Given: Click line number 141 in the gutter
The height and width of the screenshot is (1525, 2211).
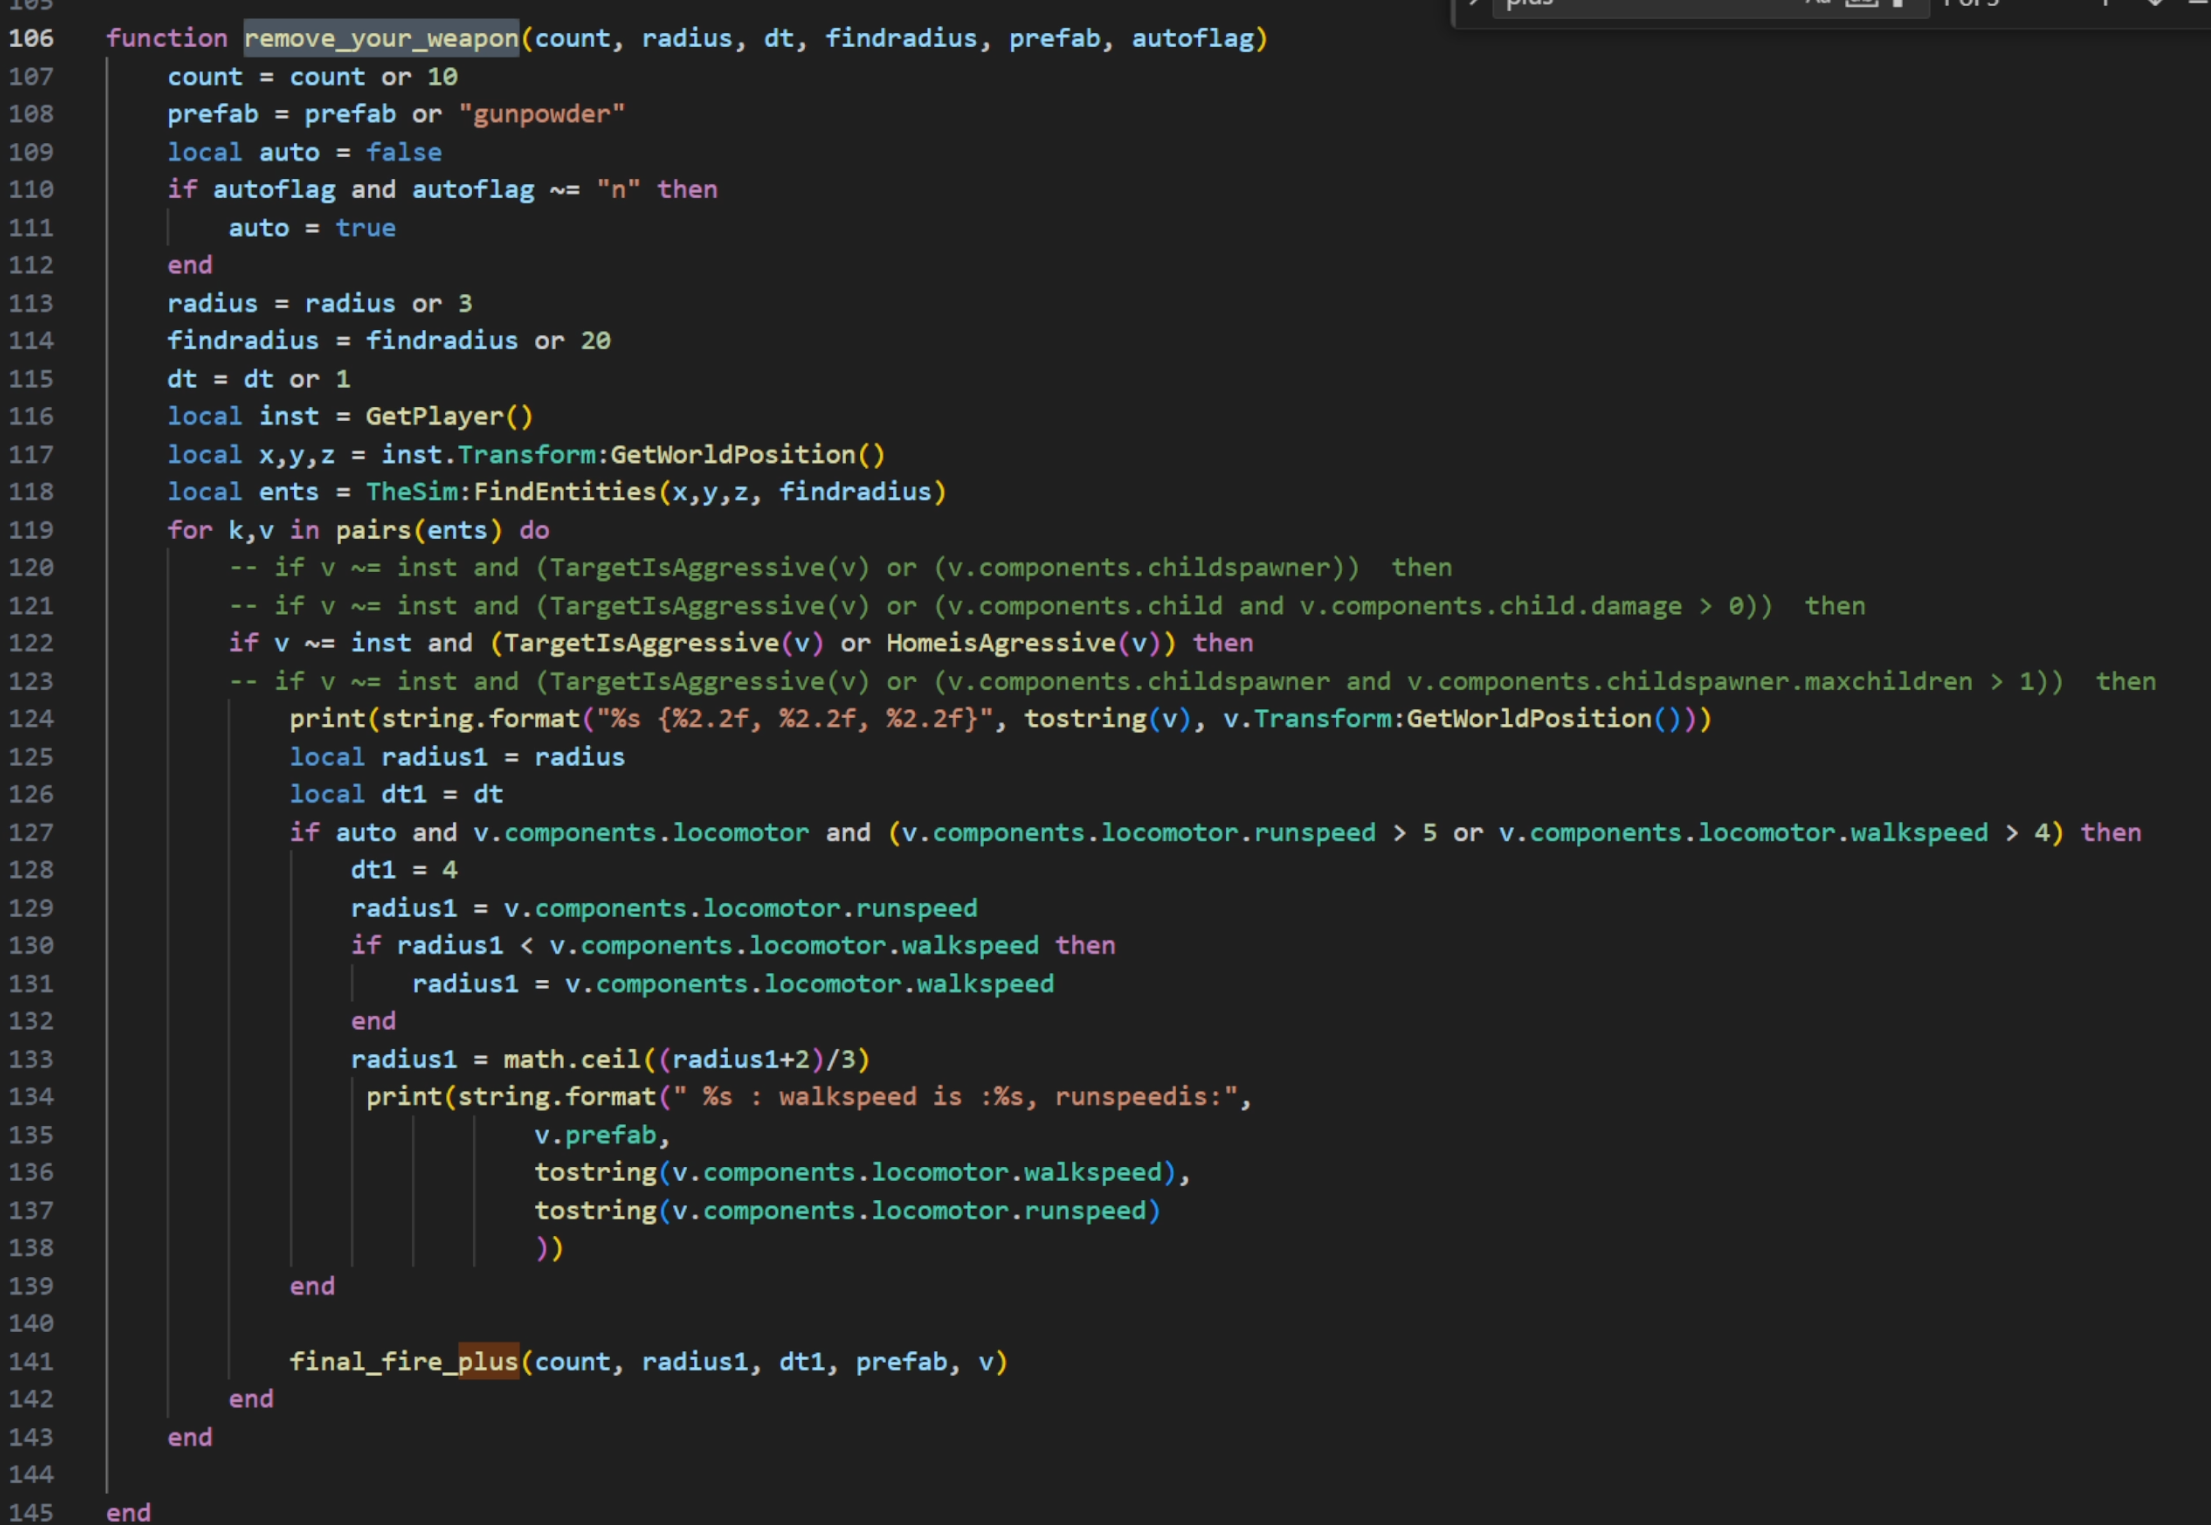Looking at the screenshot, I should pyautogui.click(x=31, y=1361).
